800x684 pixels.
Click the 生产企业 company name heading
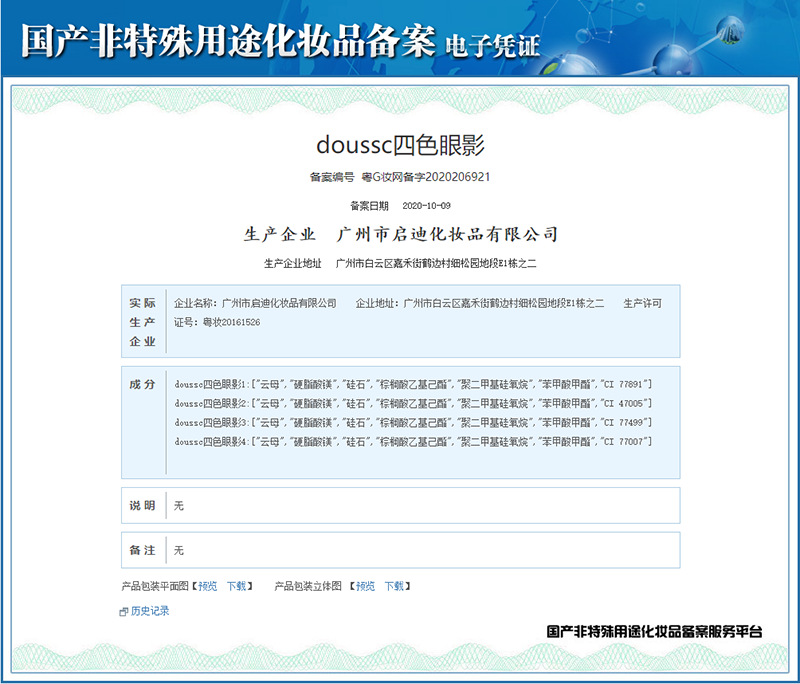[x=447, y=234]
